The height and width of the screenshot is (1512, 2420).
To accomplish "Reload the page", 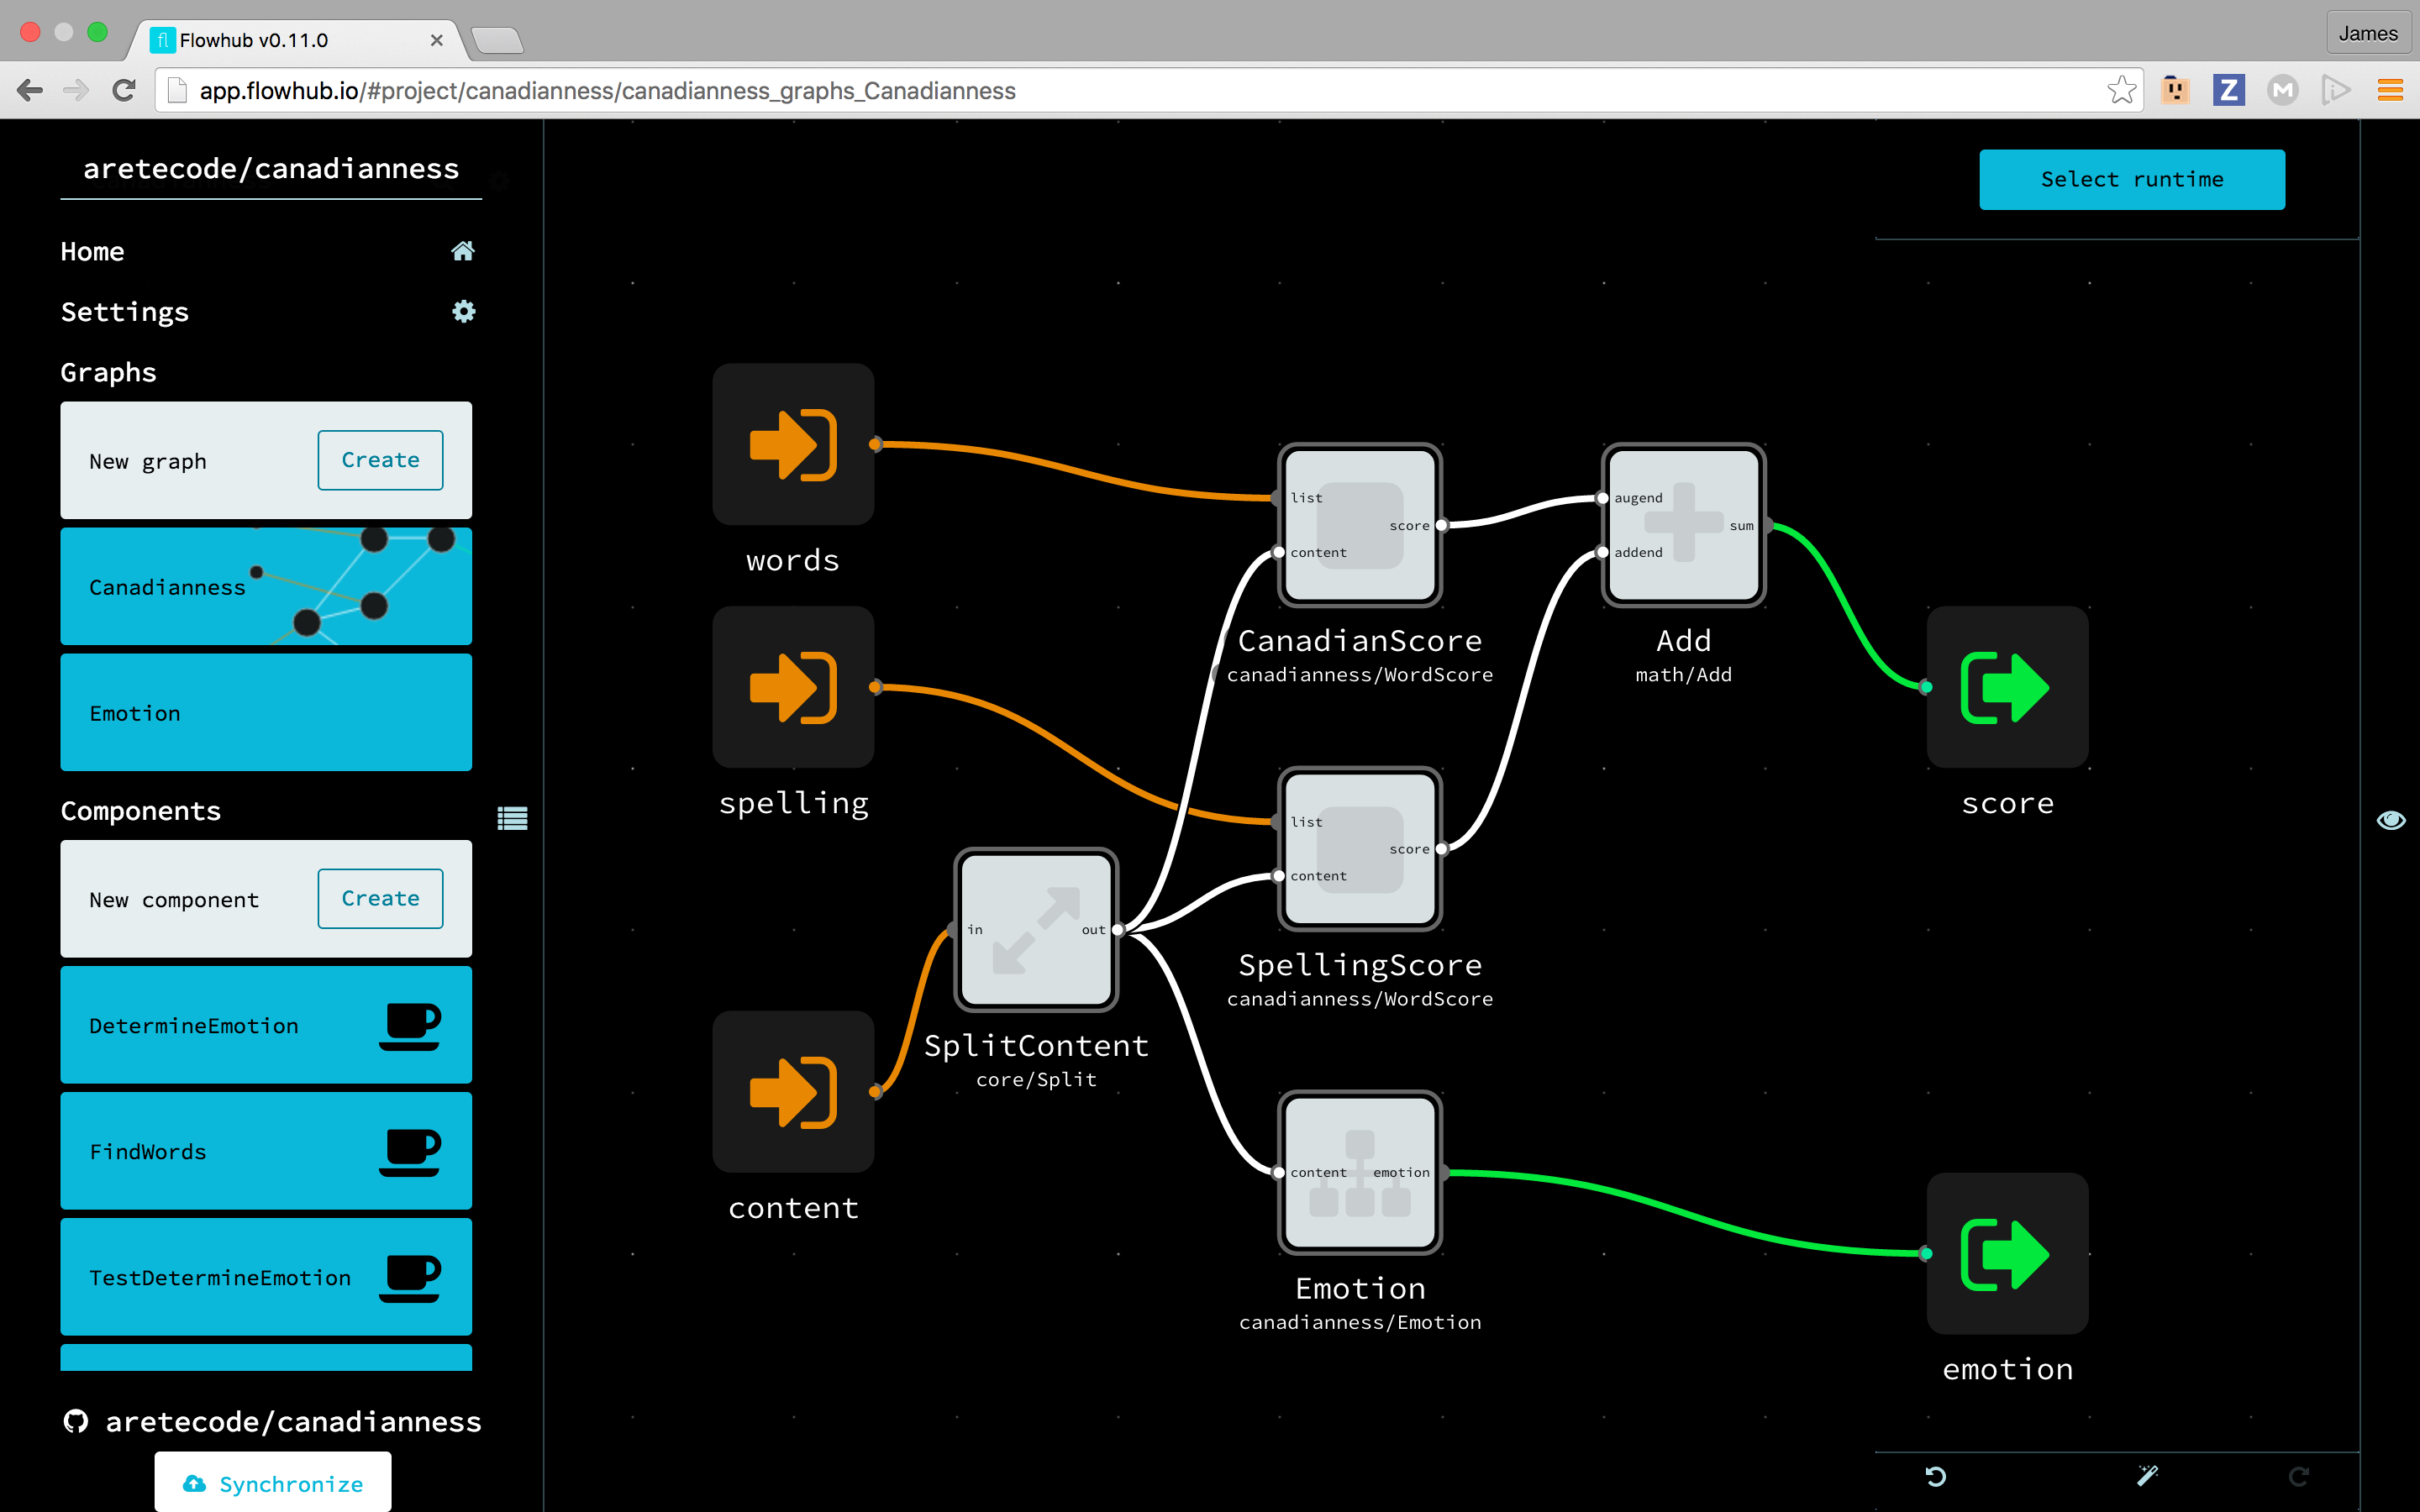I will point(124,90).
